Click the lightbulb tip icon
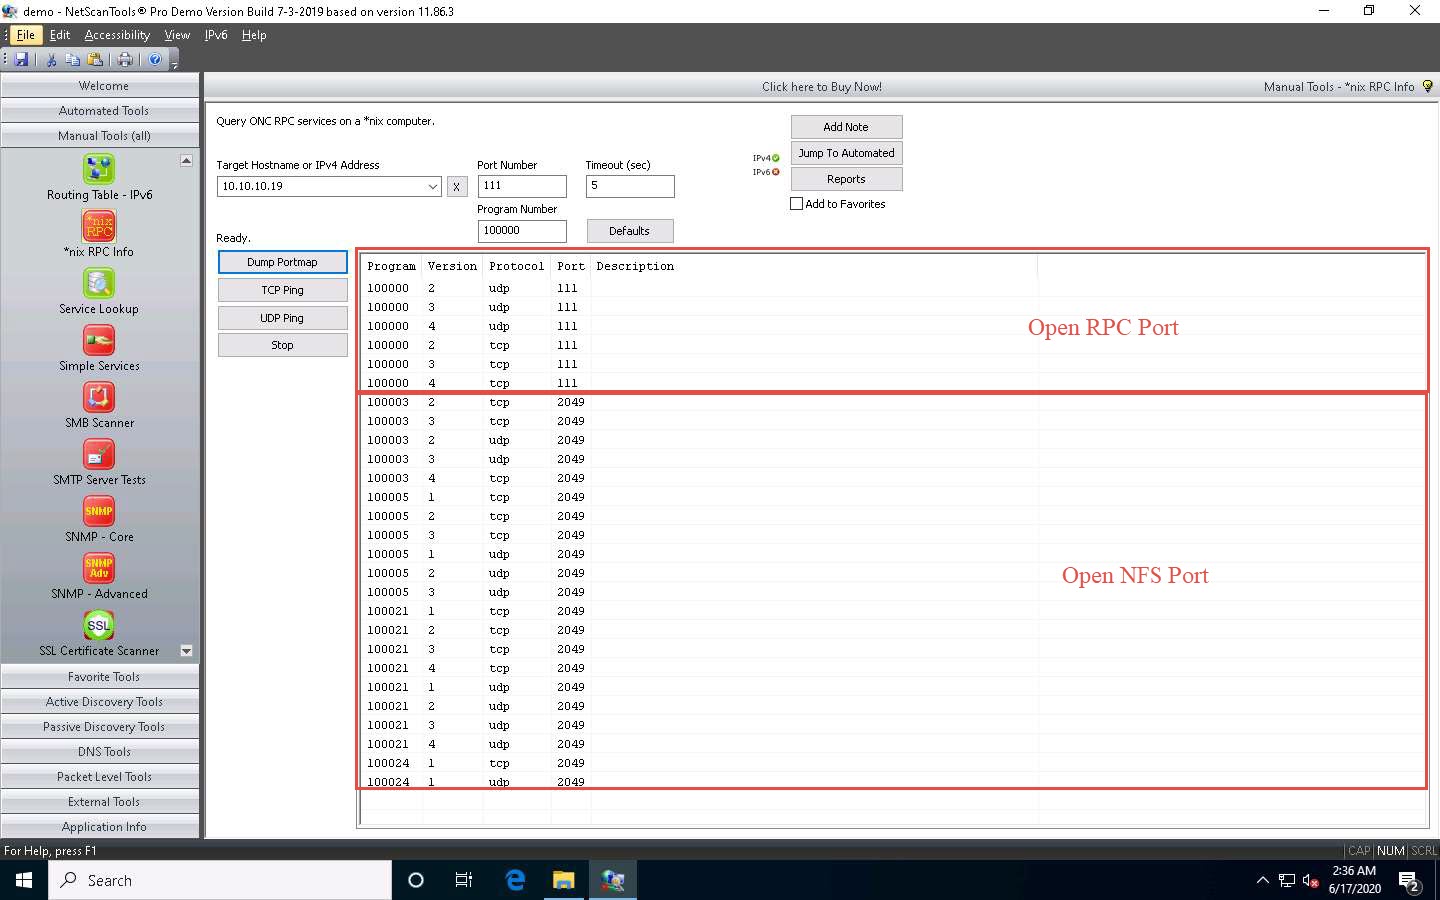Image resolution: width=1440 pixels, height=900 pixels. (x=1428, y=87)
